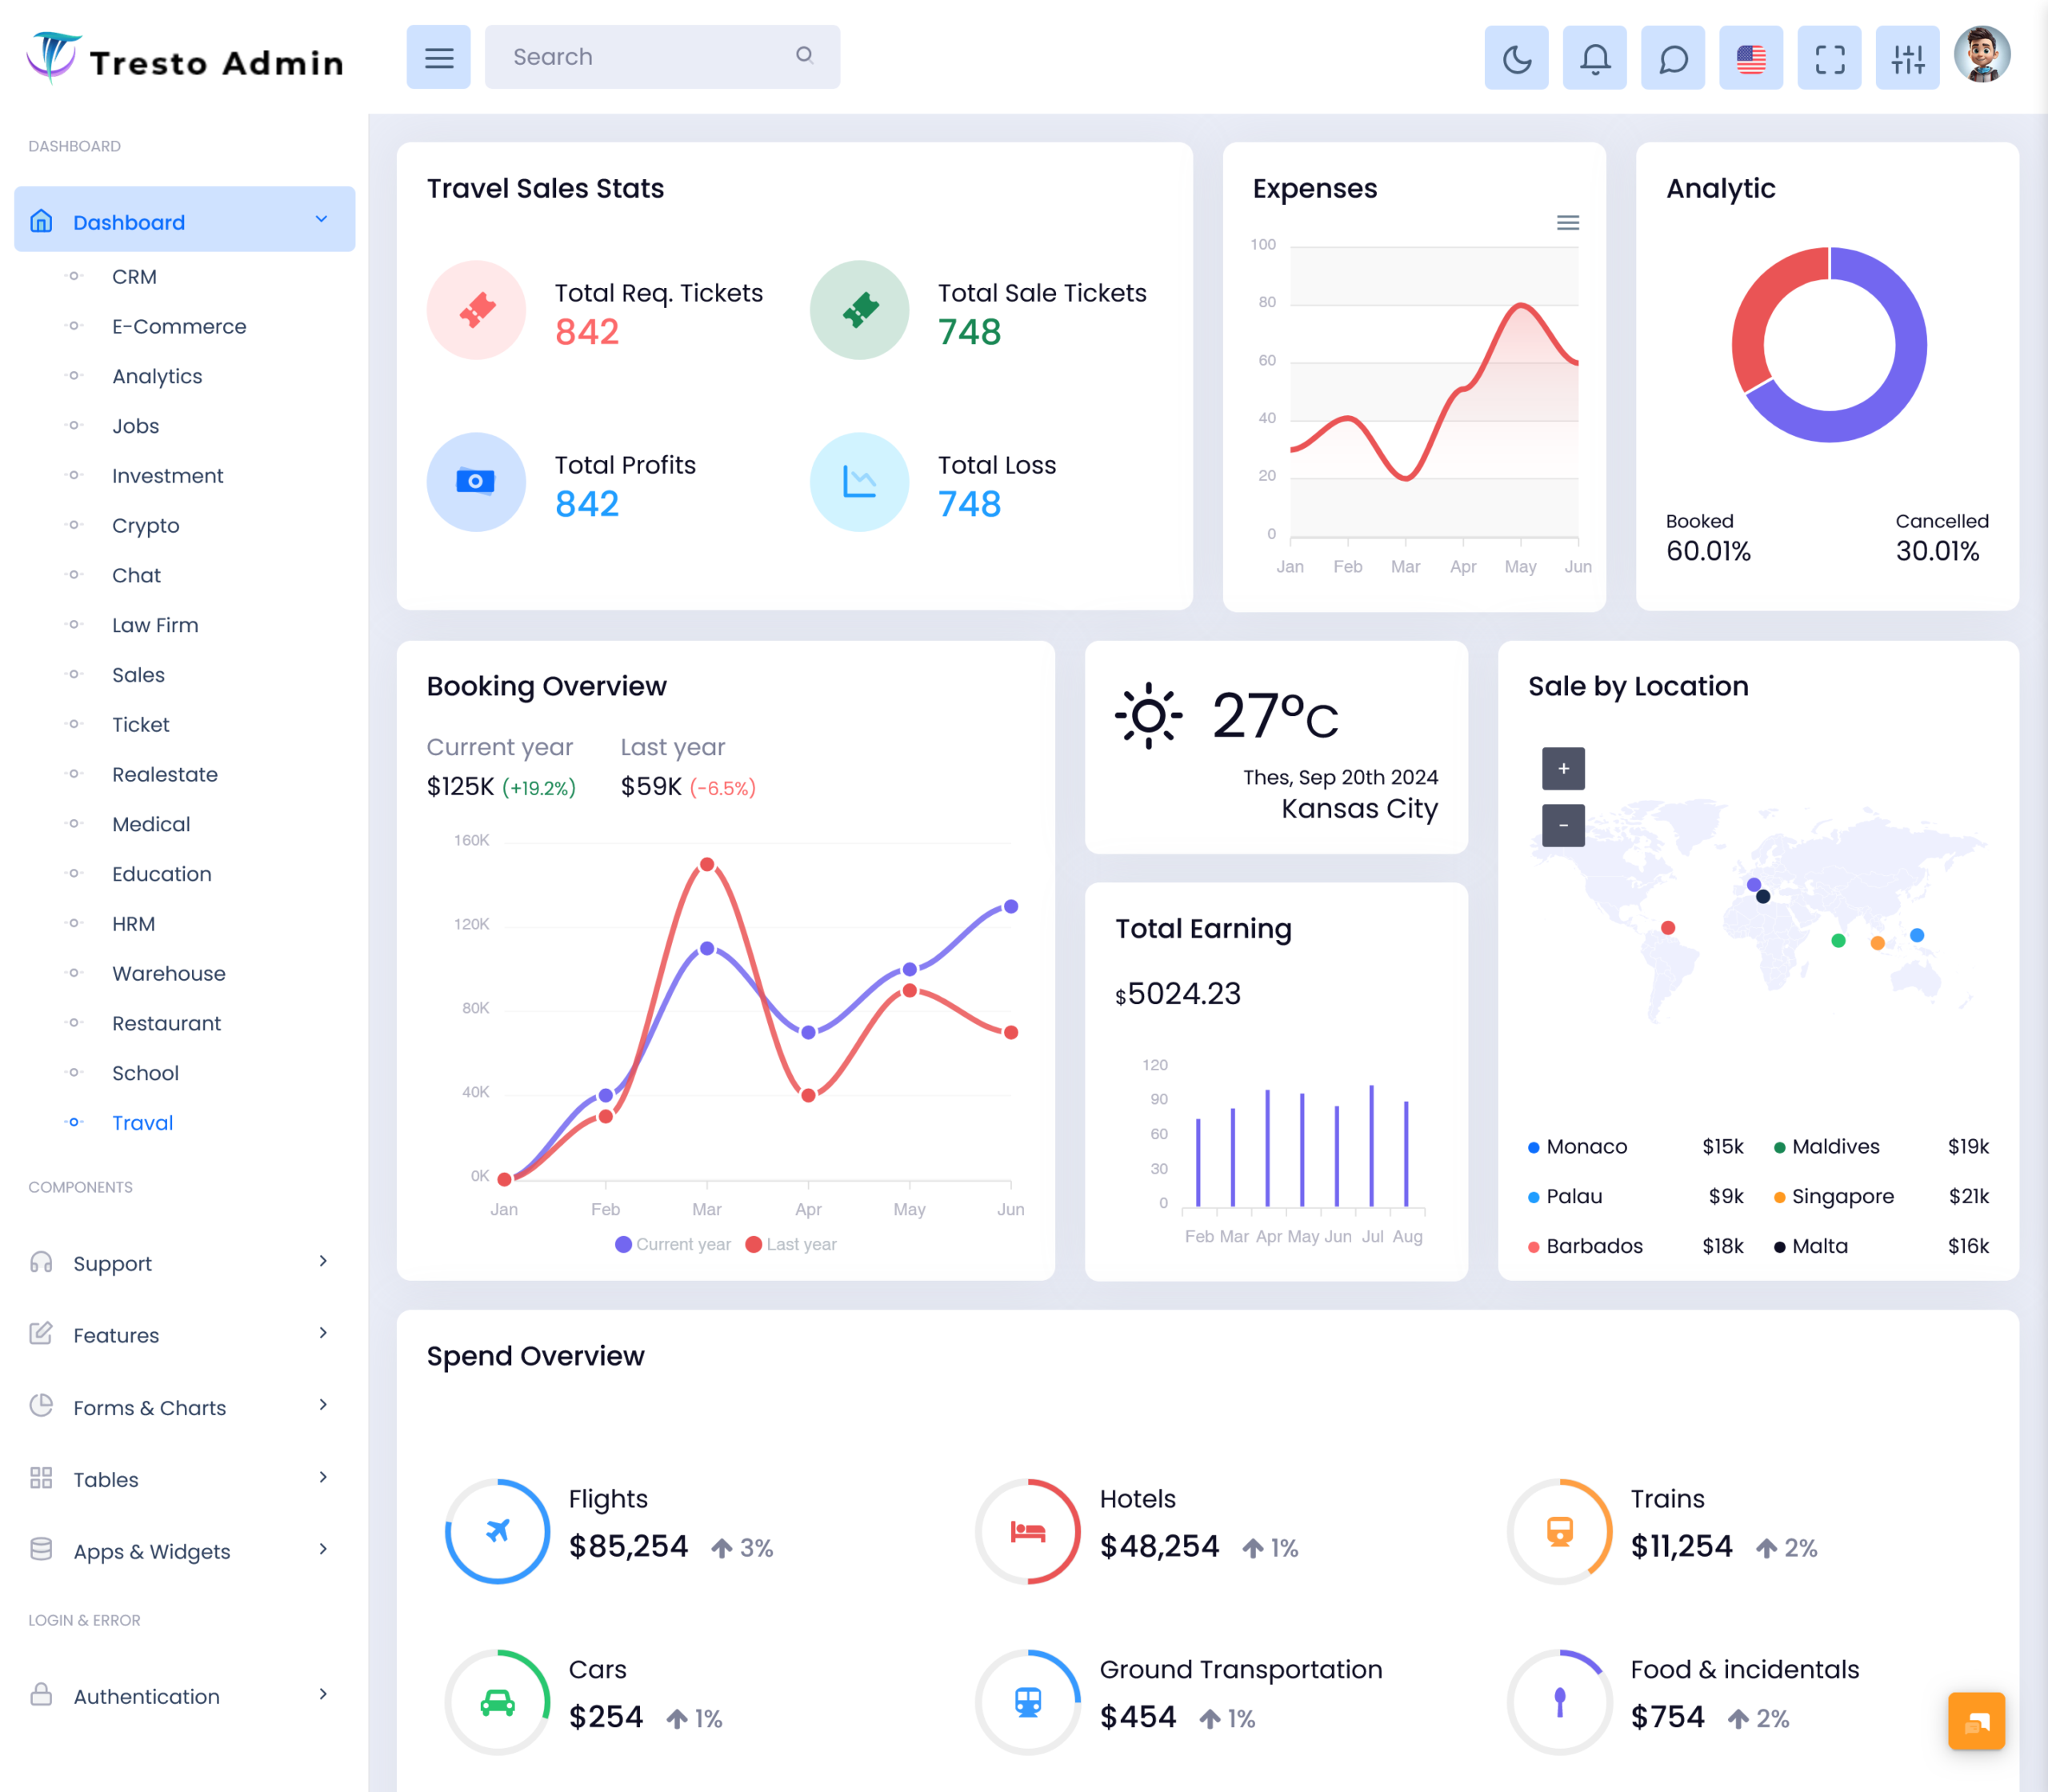Click the red Barbados map marker

coord(1667,928)
